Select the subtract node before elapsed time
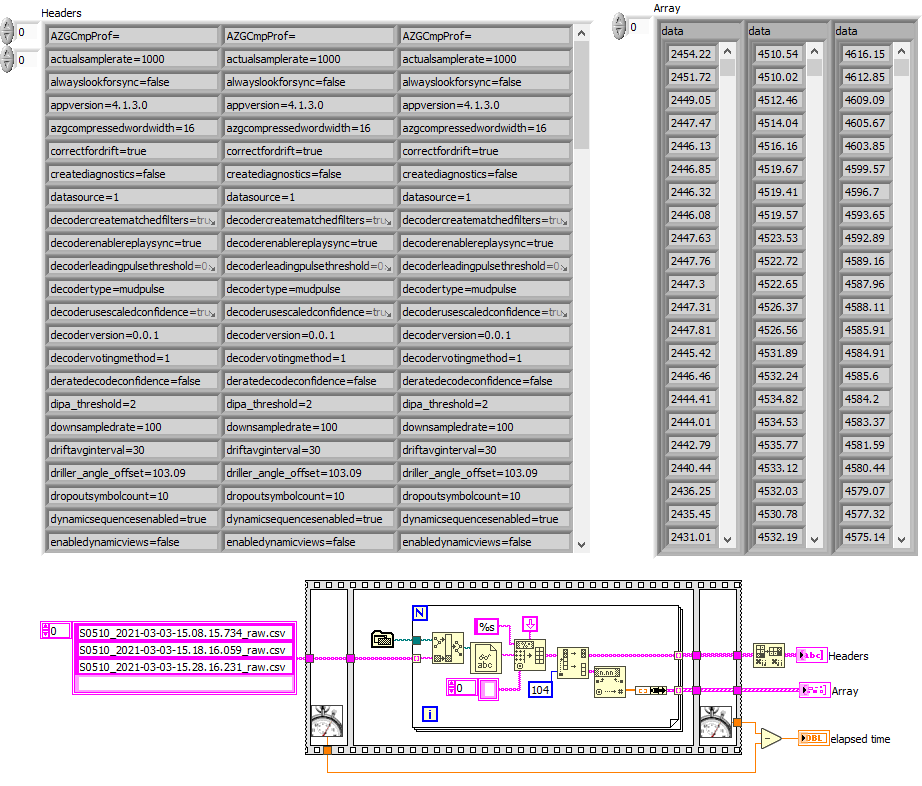Image resolution: width=922 pixels, height=786 pixels. [771, 739]
